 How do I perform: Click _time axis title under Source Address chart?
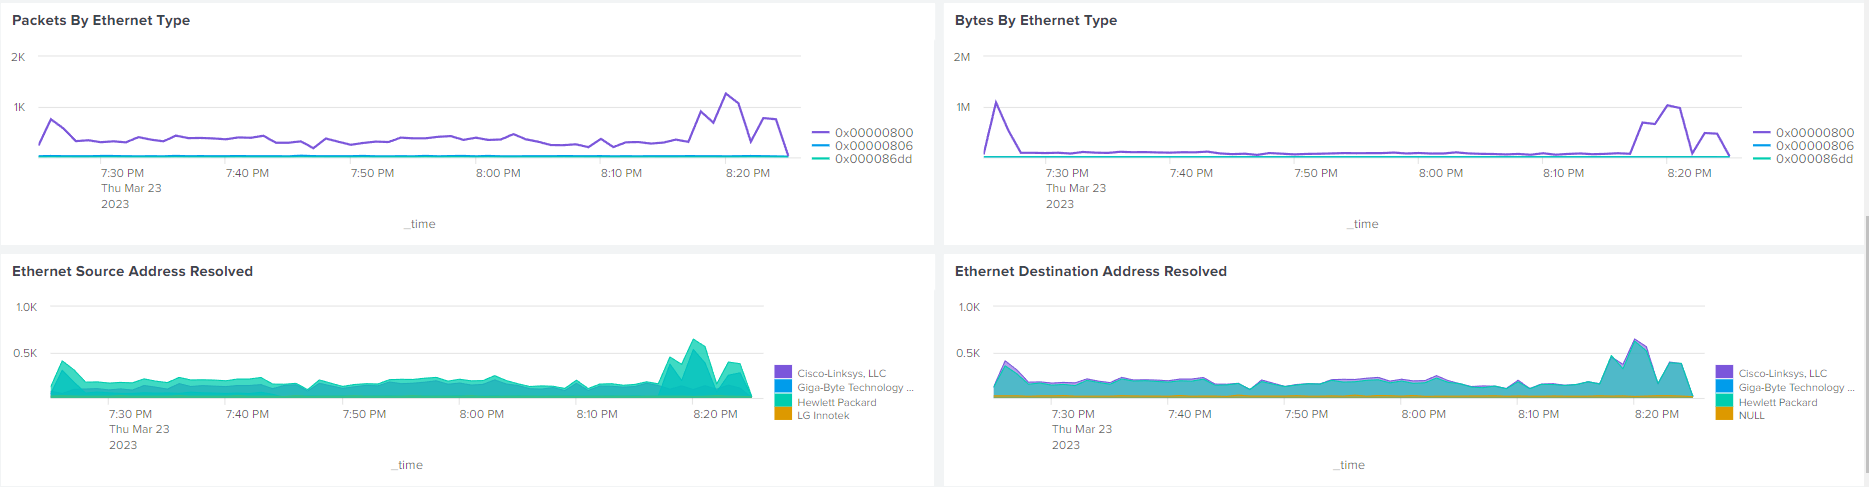(407, 465)
